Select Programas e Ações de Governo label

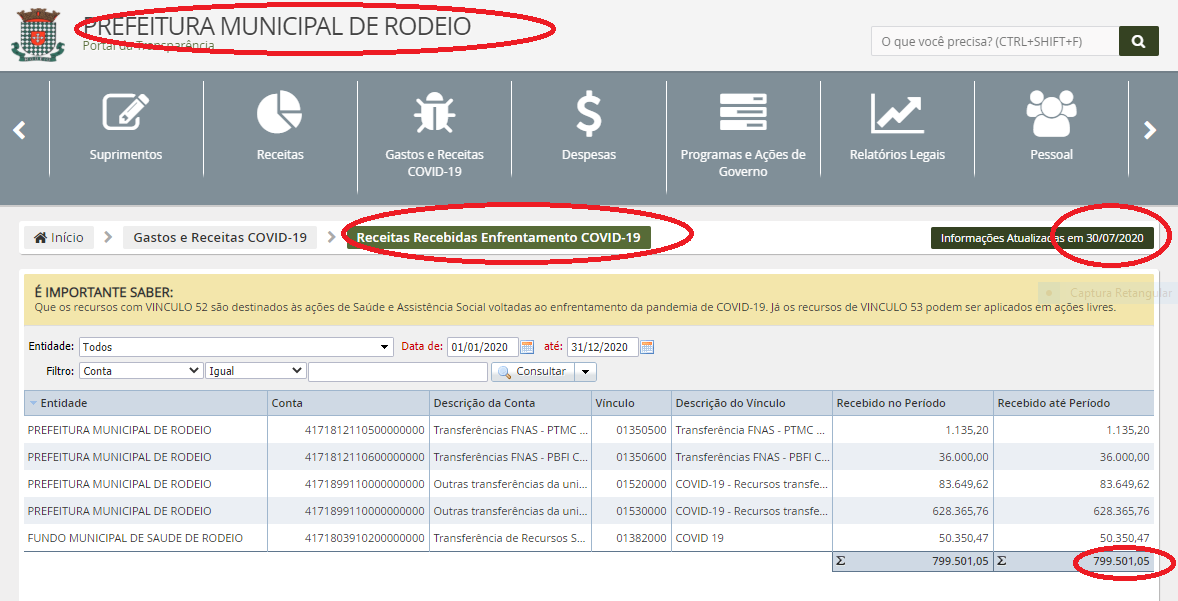tap(743, 163)
